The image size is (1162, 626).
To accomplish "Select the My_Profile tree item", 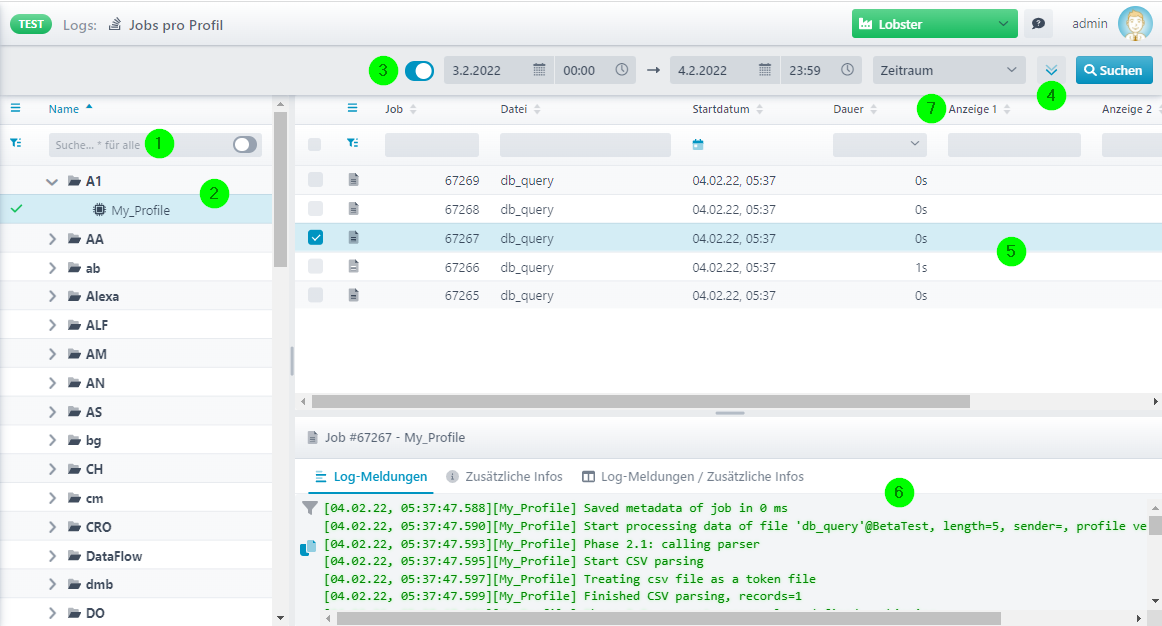I will click(x=136, y=210).
